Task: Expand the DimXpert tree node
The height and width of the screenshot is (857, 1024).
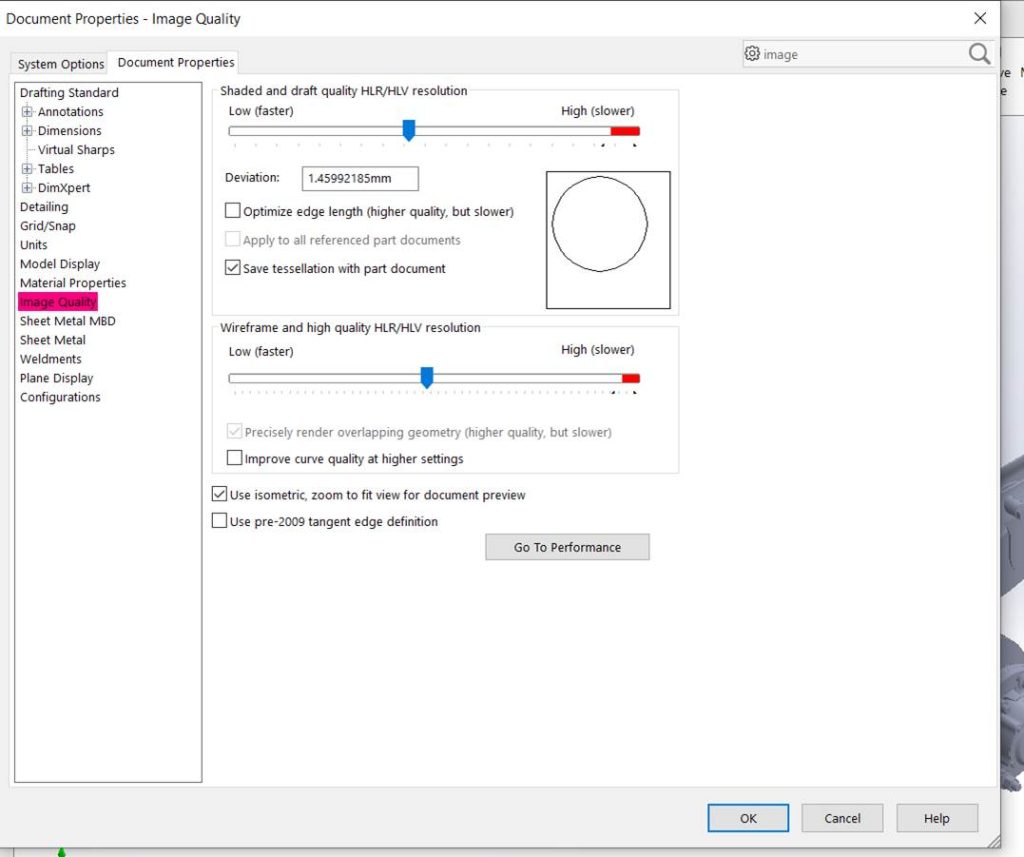Action: (27, 187)
